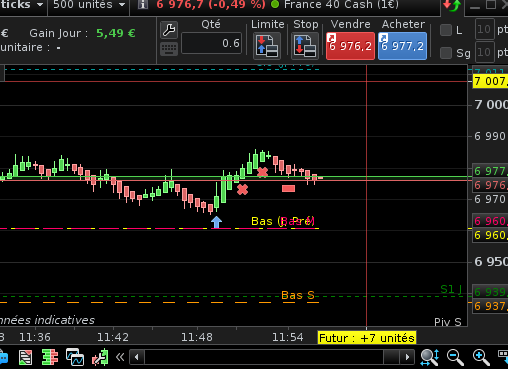This screenshot has width=508, height=369.
Task: Click Vendre button at 6 976,2
Action: pyautogui.click(x=350, y=46)
